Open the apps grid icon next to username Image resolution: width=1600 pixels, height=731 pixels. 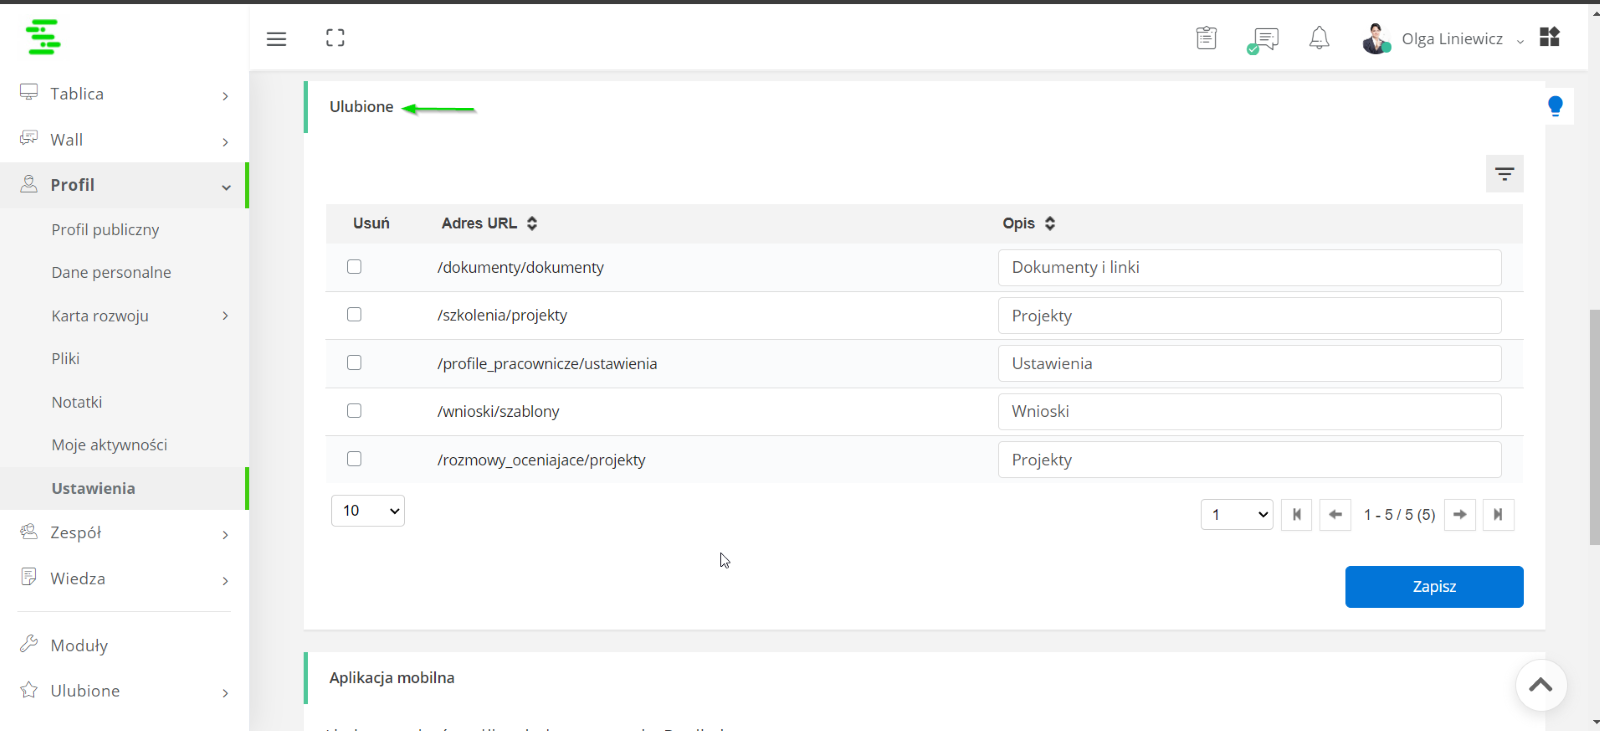coord(1549,37)
